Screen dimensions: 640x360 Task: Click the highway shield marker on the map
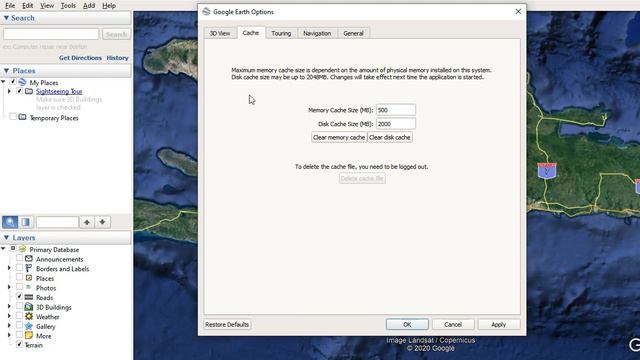click(547, 171)
